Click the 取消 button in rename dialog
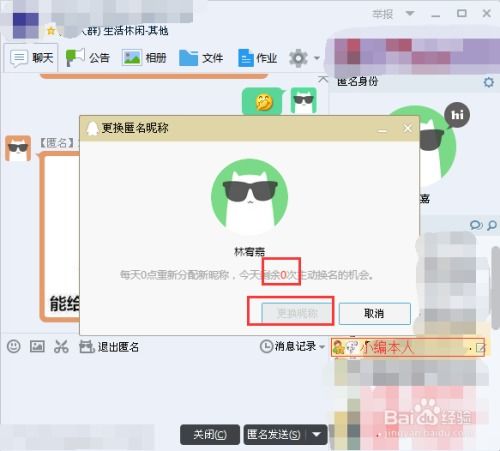Screen dimensions: 500x451 [375, 313]
